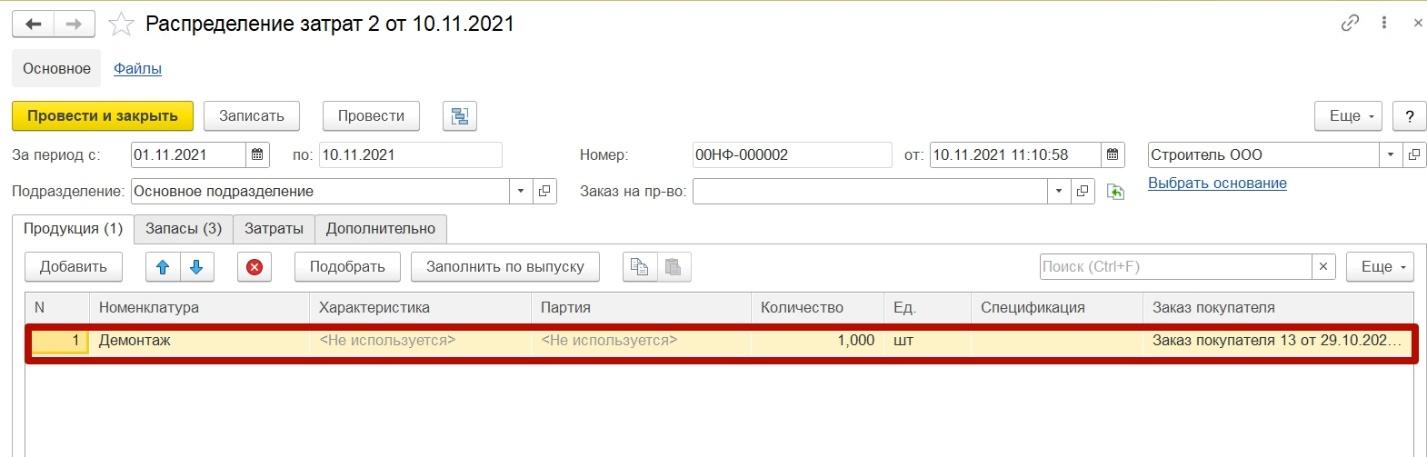Select the Дополнительно tab

click(x=381, y=228)
